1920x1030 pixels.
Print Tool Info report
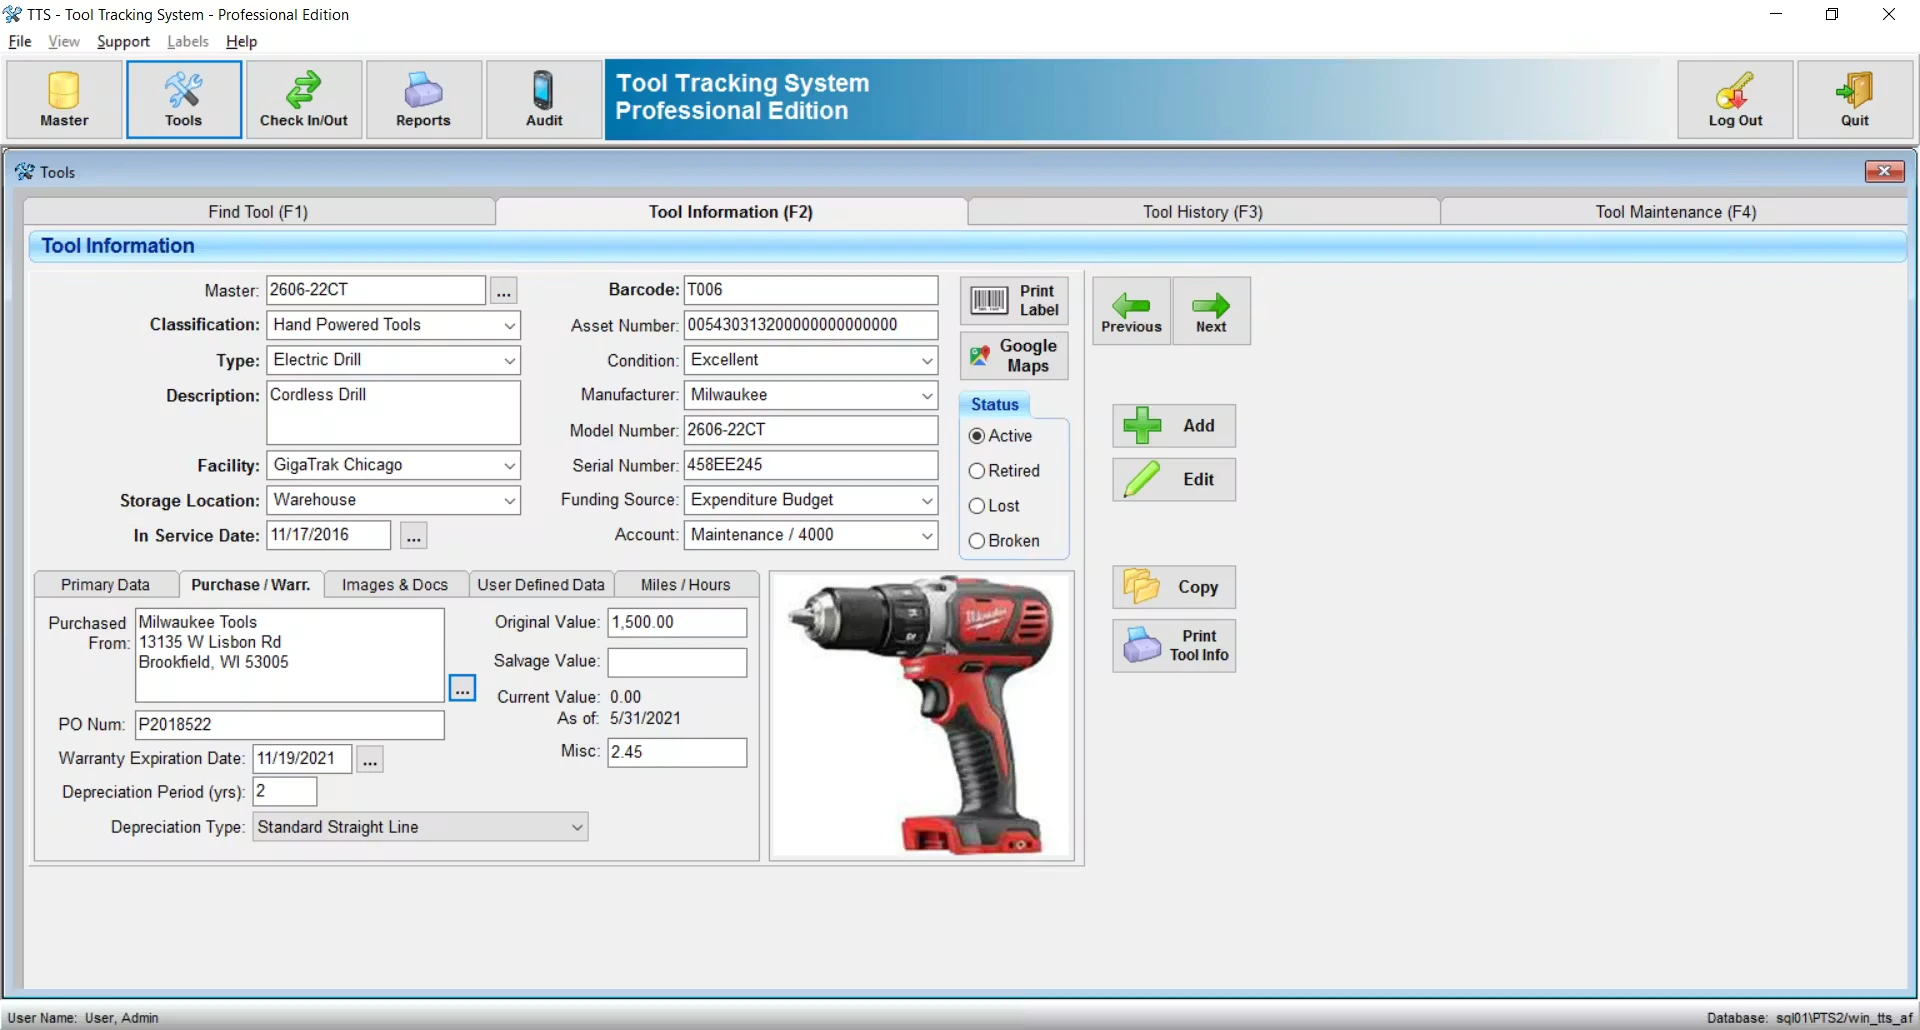[x=1174, y=645]
